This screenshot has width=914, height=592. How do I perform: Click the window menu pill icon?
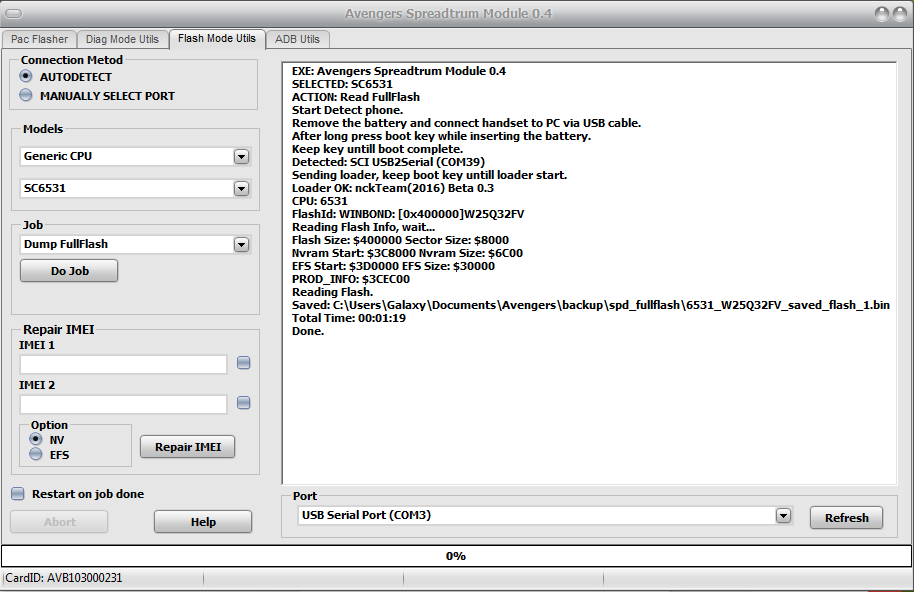click(14, 13)
